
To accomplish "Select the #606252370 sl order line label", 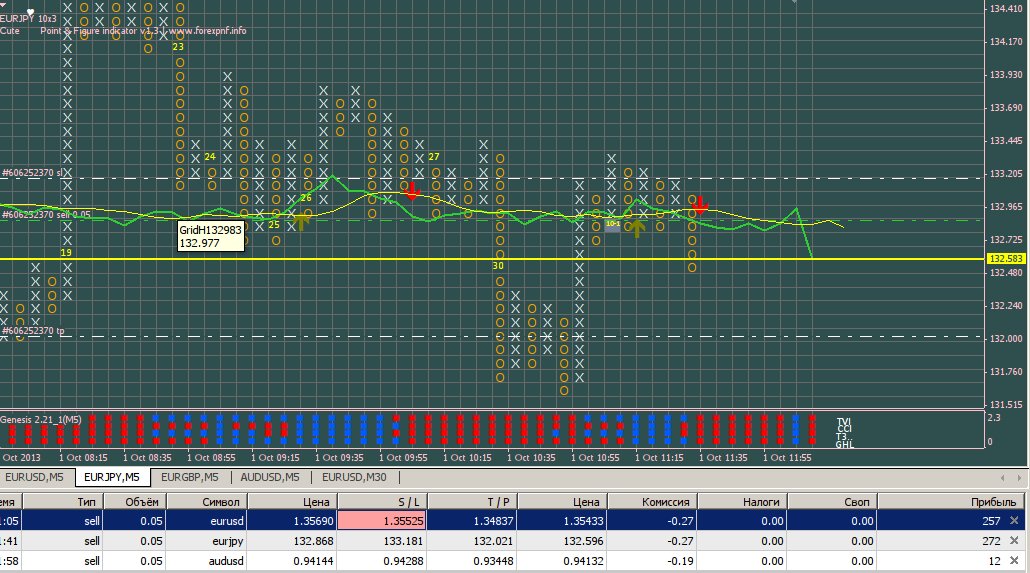I will [x=32, y=173].
